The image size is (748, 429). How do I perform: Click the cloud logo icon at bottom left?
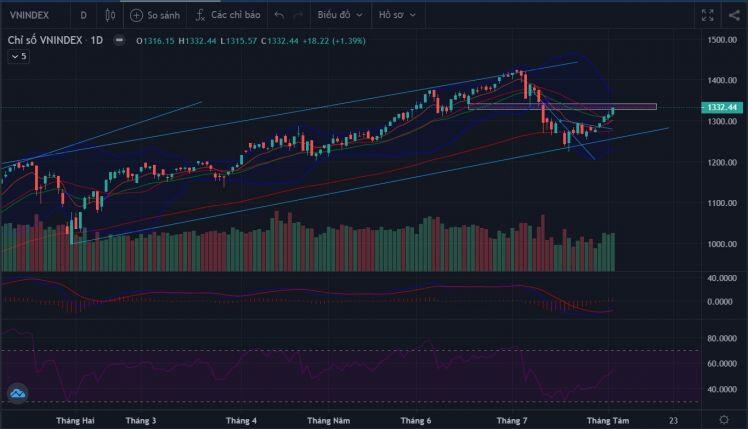coord(18,394)
